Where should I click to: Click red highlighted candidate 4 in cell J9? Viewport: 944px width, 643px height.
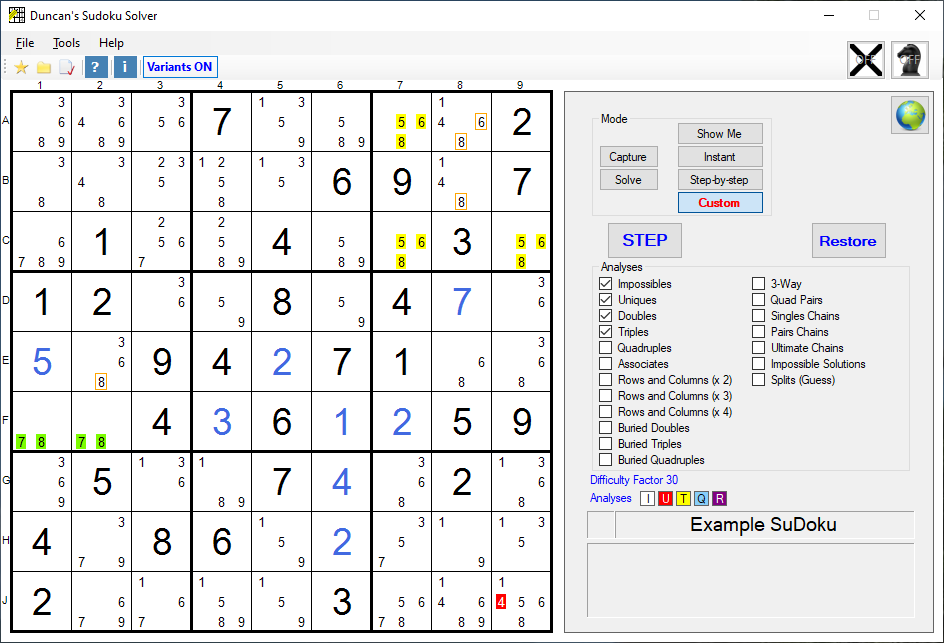501,601
